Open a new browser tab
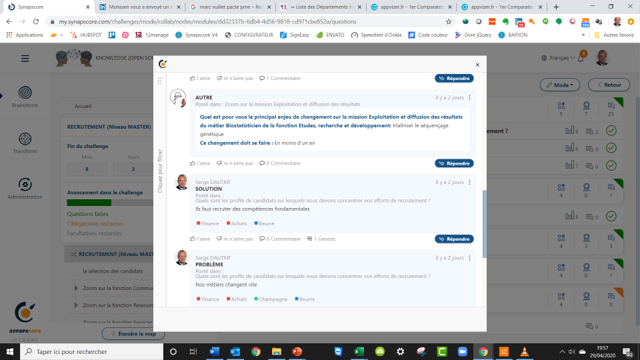The image size is (640, 360). point(556,7)
